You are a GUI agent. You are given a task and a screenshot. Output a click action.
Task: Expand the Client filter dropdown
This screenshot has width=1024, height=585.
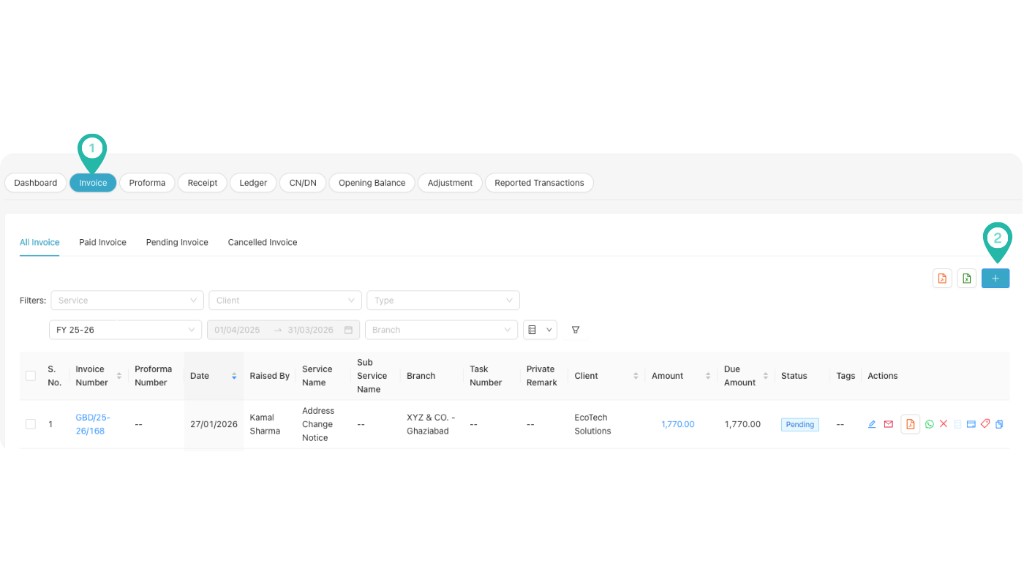point(284,300)
